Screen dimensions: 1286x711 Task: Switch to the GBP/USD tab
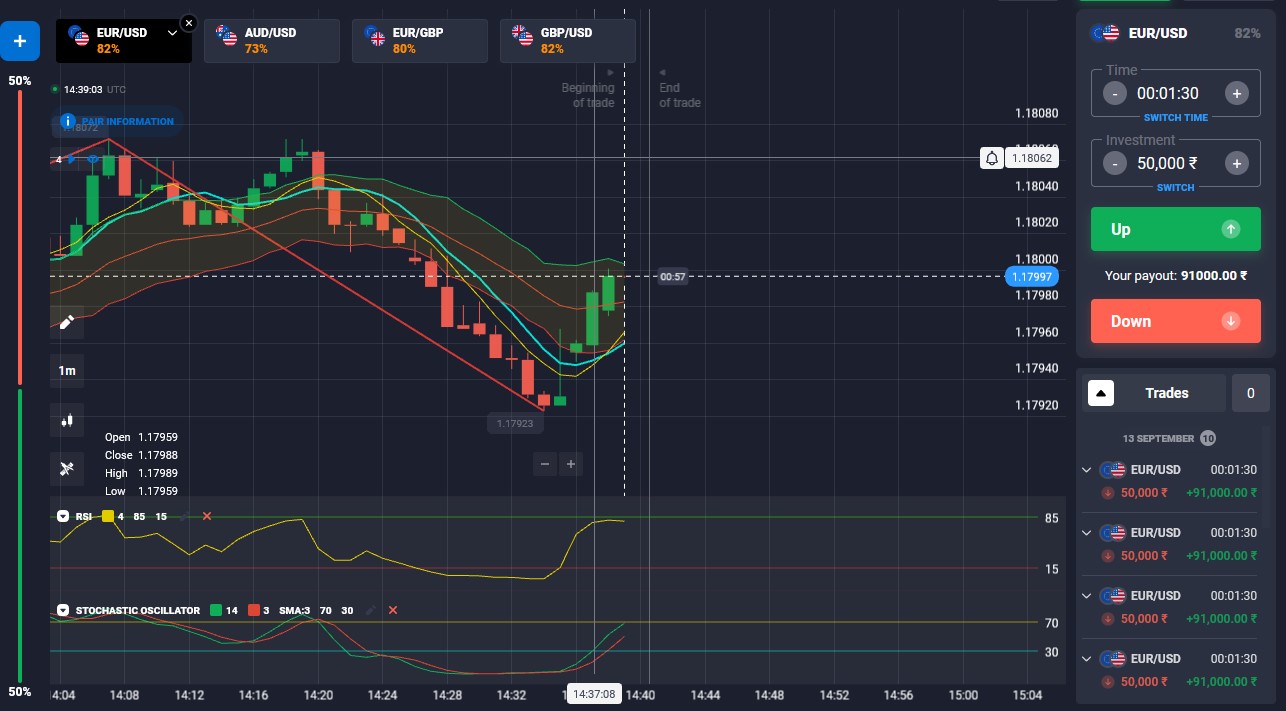pyautogui.click(x=568, y=40)
